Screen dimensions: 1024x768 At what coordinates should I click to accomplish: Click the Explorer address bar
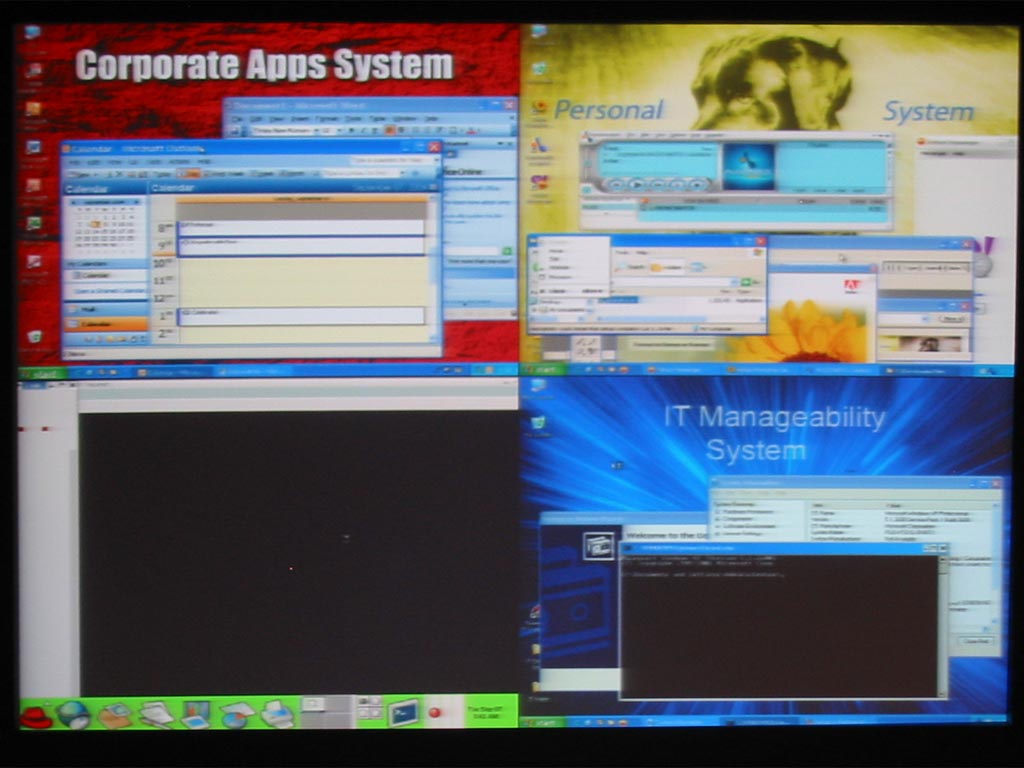tap(673, 282)
